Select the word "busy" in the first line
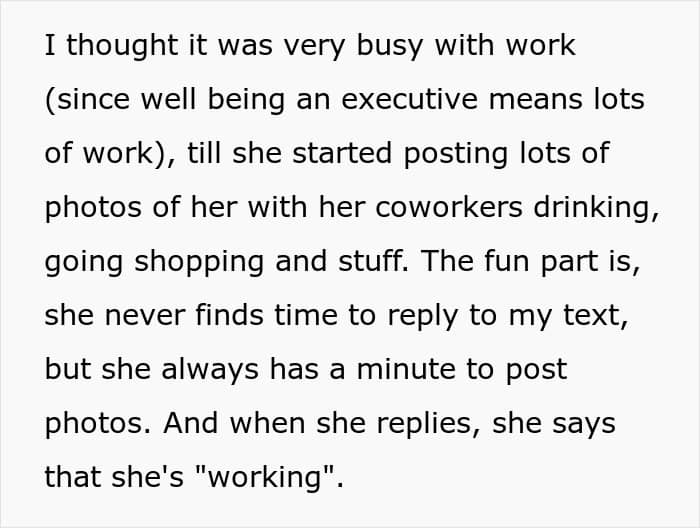Image resolution: width=700 pixels, height=528 pixels. point(389,47)
